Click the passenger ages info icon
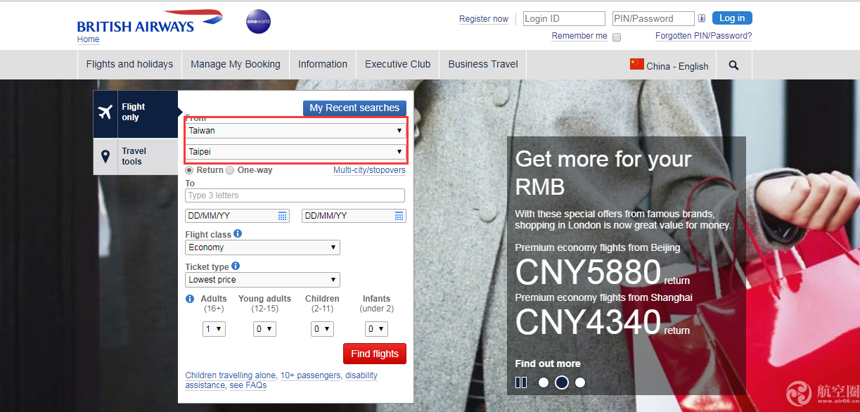This screenshot has height=412, width=860. click(x=190, y=299)
